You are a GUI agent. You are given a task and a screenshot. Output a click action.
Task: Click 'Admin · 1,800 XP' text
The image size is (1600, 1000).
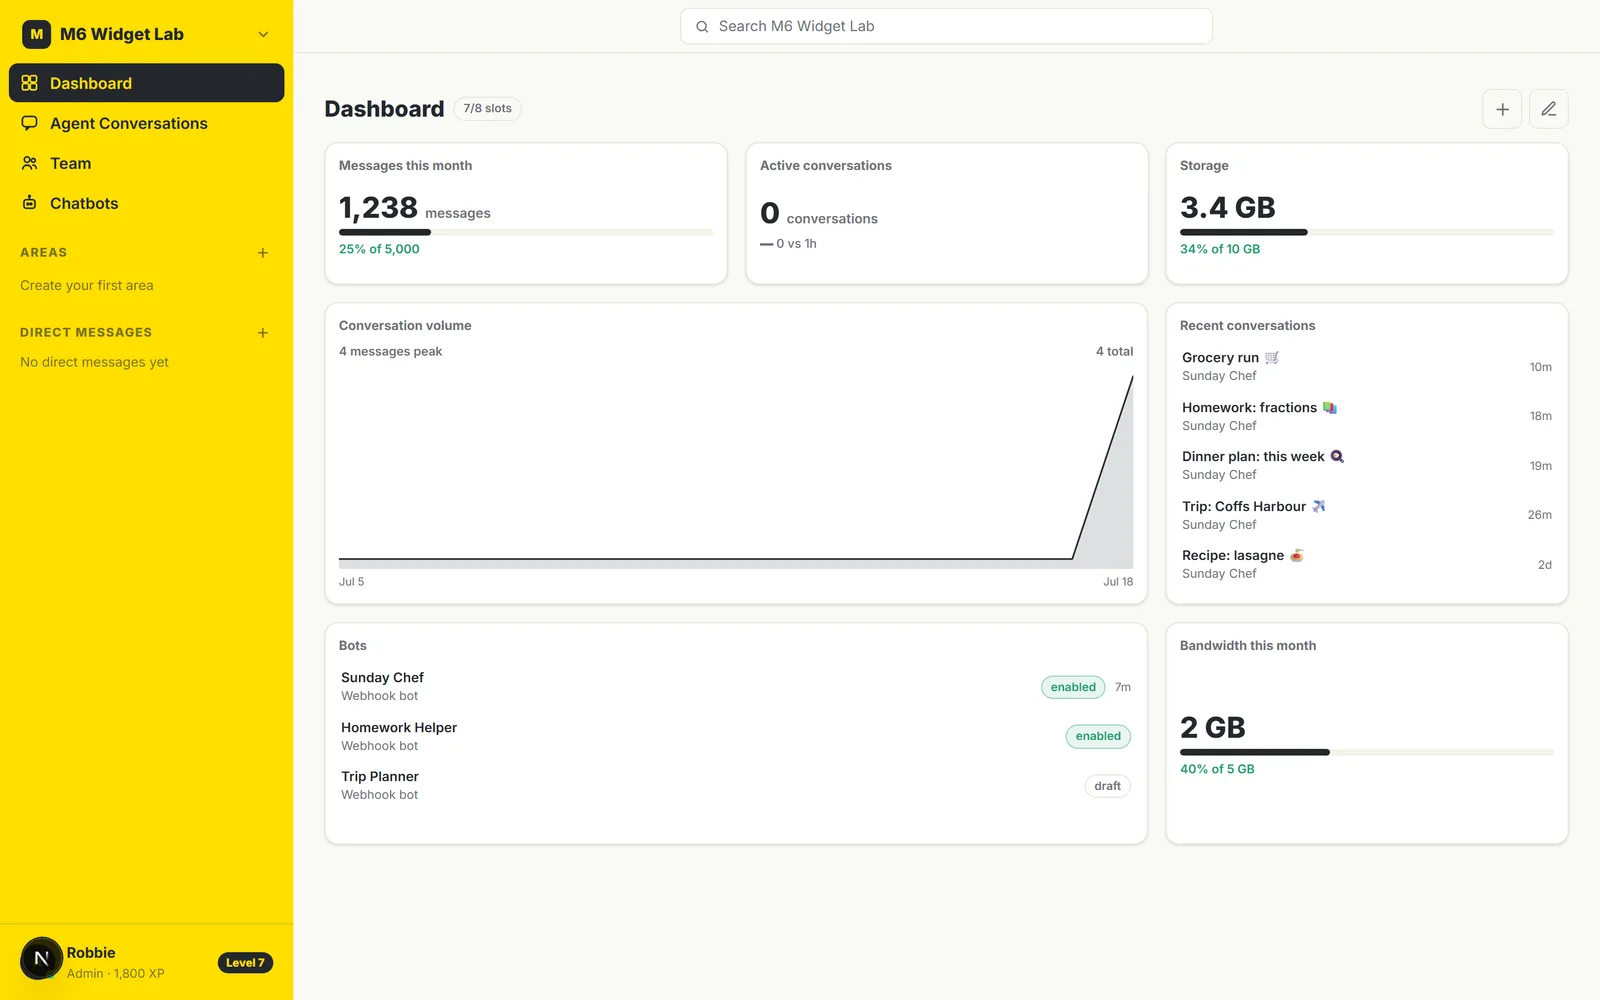pyautogui.click(x=116, y=974)
